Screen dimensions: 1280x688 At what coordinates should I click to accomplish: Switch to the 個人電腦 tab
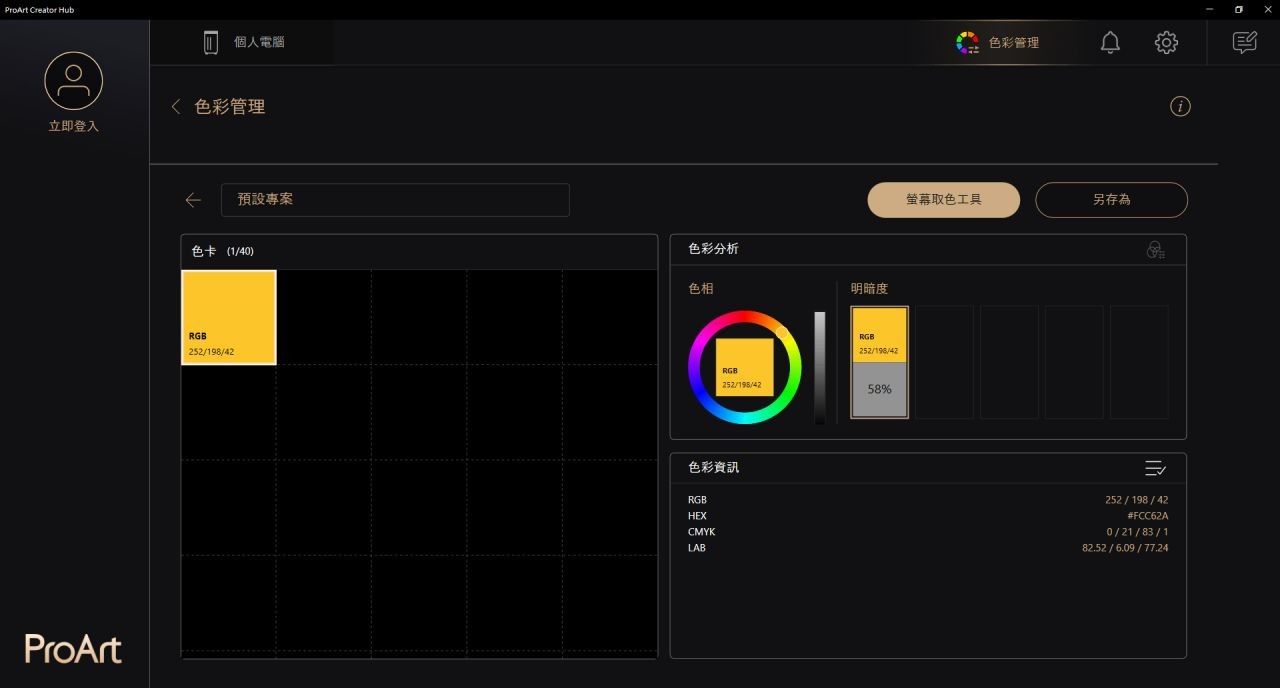(244, 42)
